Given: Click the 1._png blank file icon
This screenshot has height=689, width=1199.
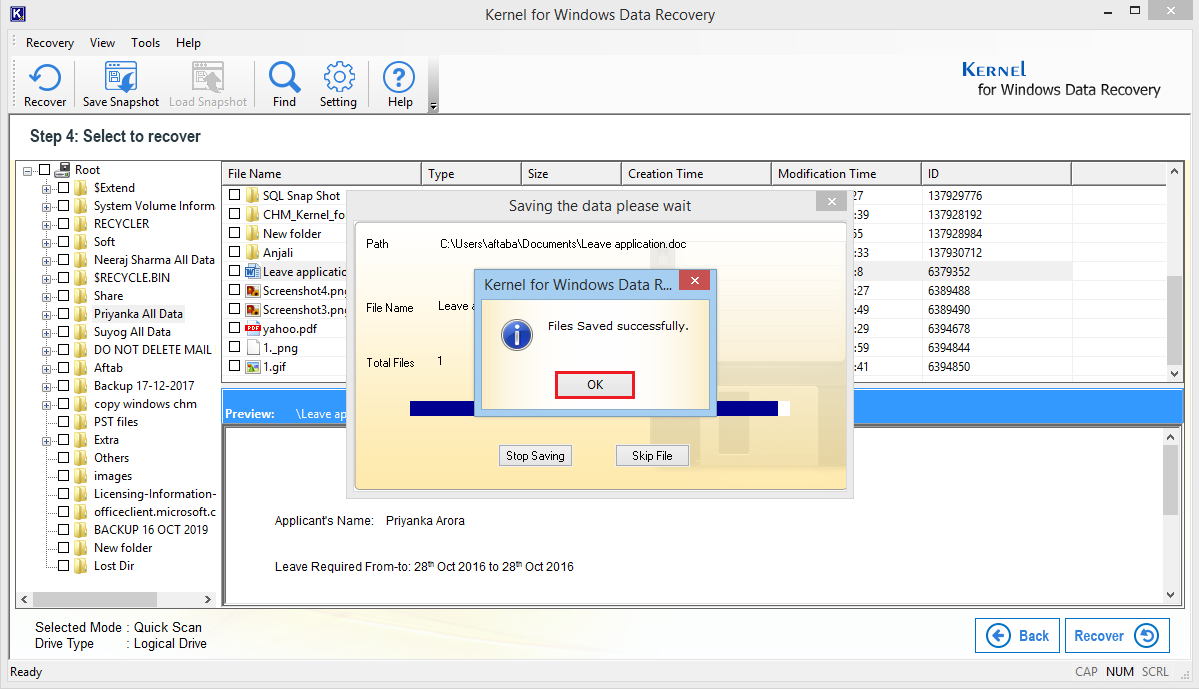Looking at the screenshot, I should pos(252,347).
